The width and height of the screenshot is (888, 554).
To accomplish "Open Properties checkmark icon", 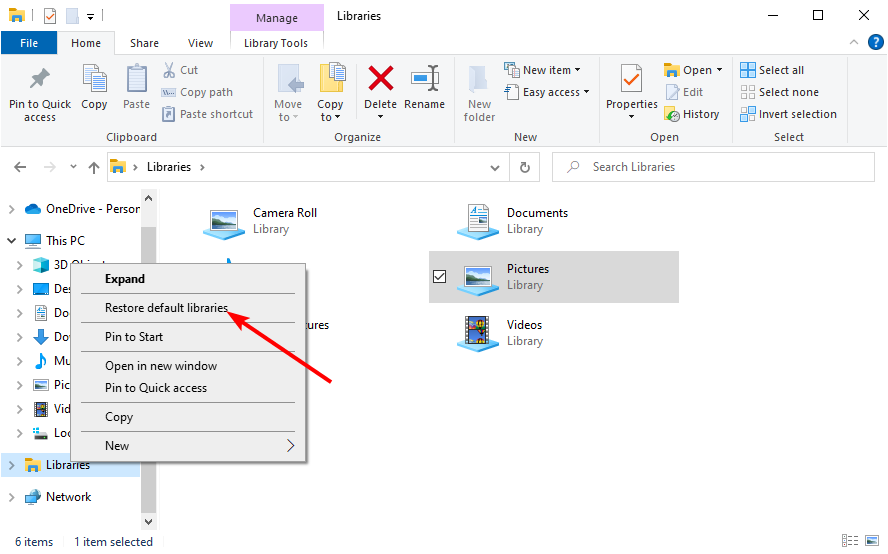I will coord(631,78).
